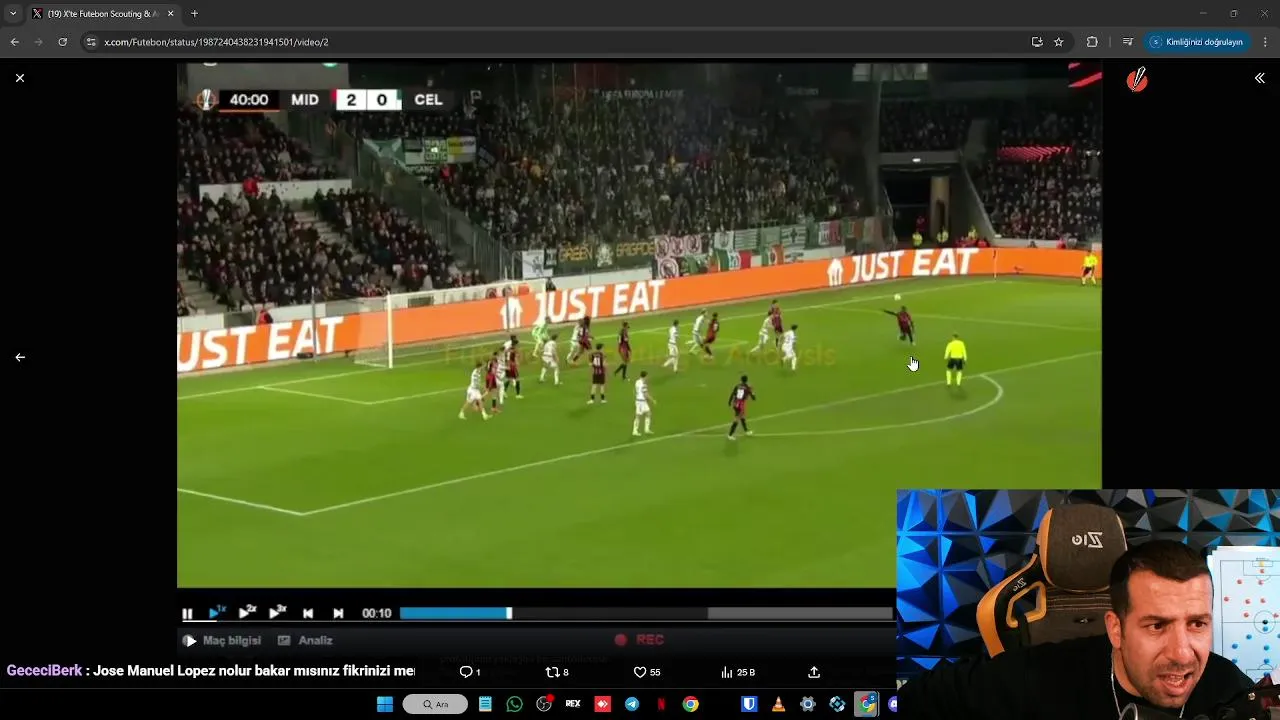The height and width of the screenshot is (720, 1280).
Task: Install app icon in address bar
Action: pyautogui.click(x=1037, y=42)
